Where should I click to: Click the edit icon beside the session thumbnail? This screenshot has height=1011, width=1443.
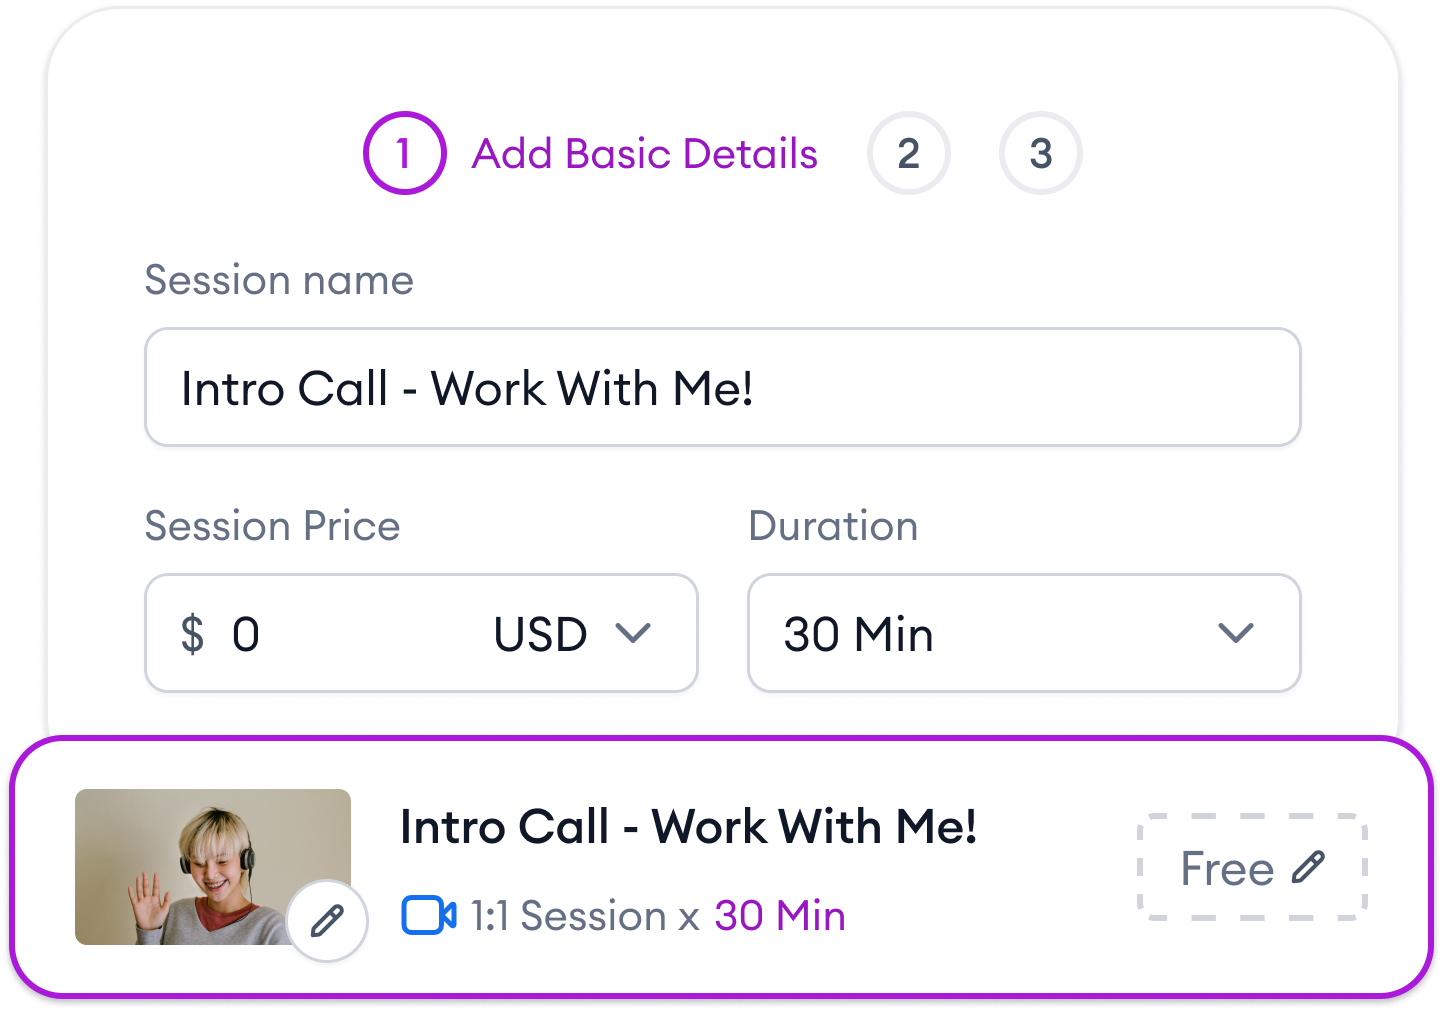326,922
